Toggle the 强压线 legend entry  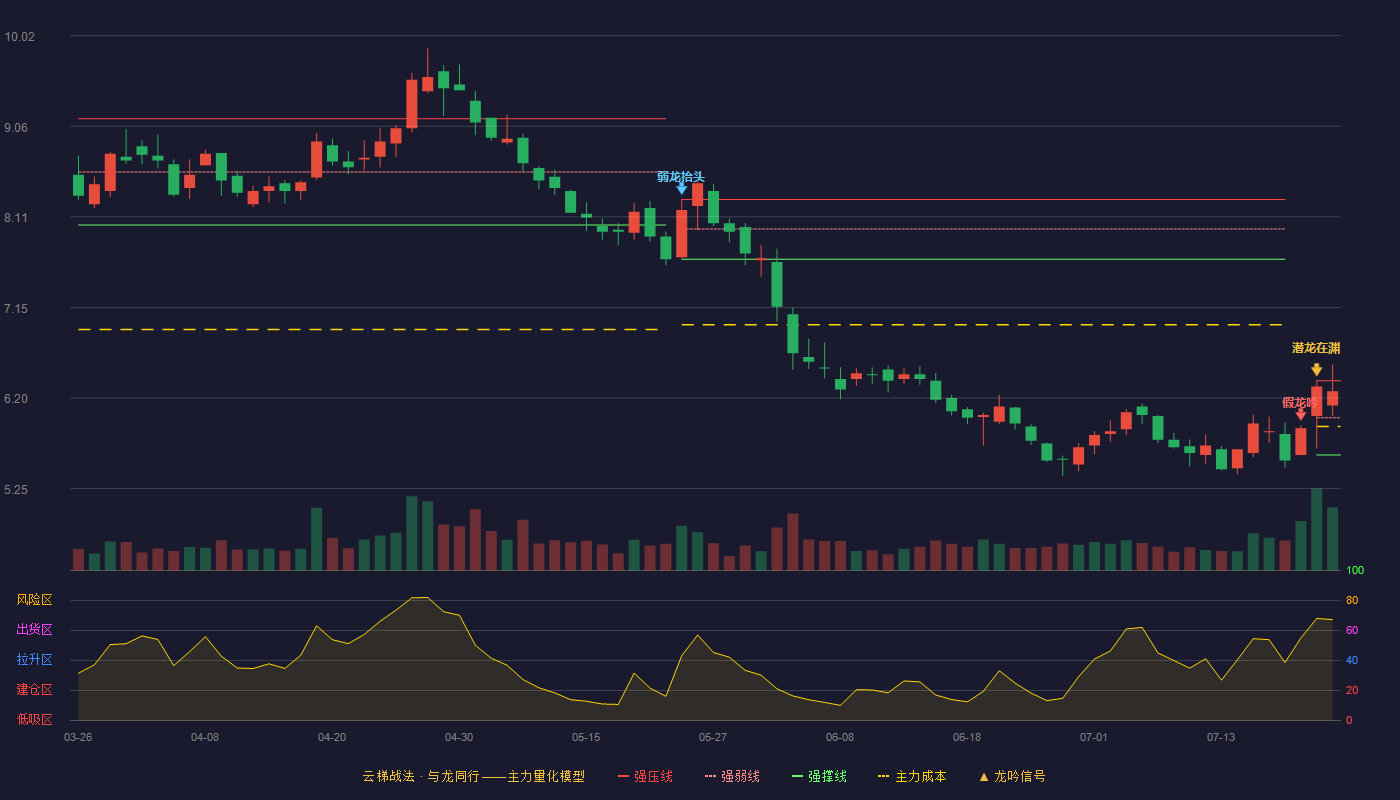[645, 776]
